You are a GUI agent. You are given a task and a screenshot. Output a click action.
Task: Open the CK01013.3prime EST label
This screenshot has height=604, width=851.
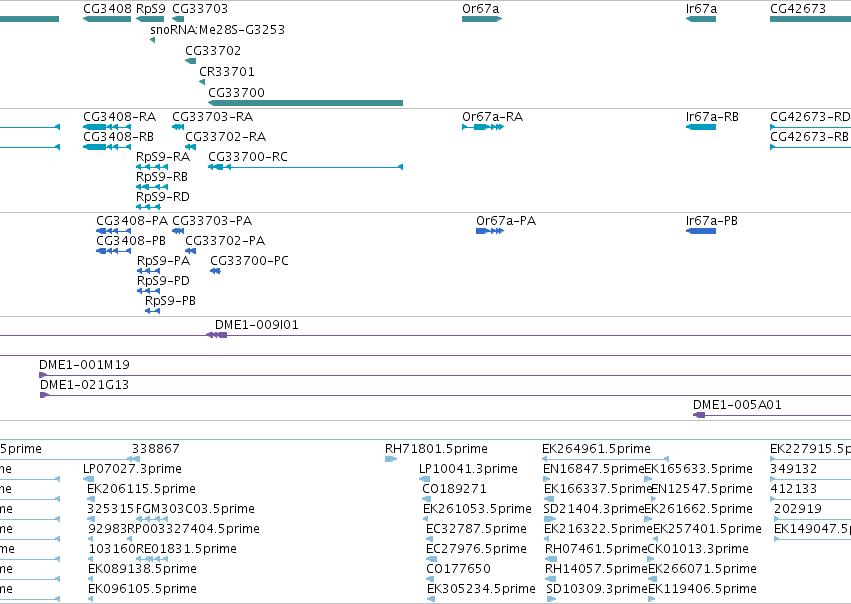click(x=698, y=549)
